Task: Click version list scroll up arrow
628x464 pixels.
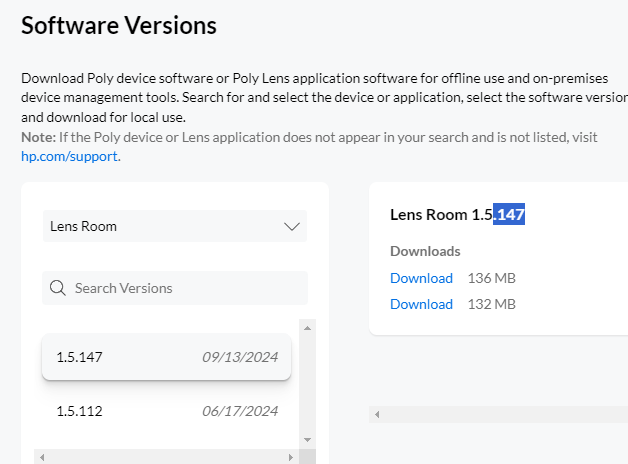Action: 307,328
